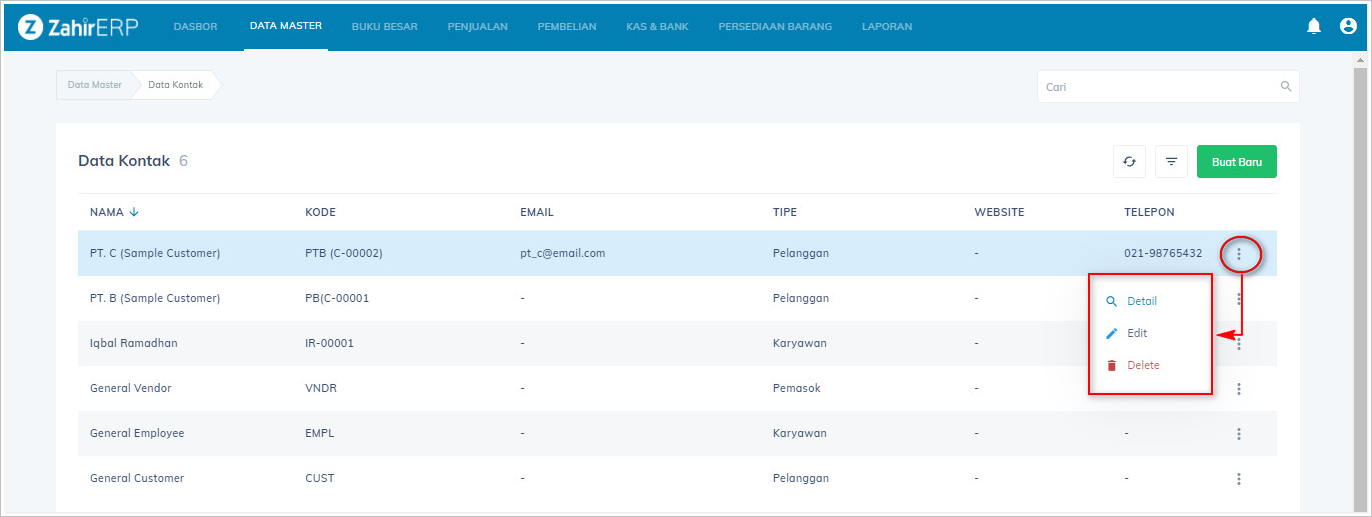Click the notification bell icon

coord(1314,27)
